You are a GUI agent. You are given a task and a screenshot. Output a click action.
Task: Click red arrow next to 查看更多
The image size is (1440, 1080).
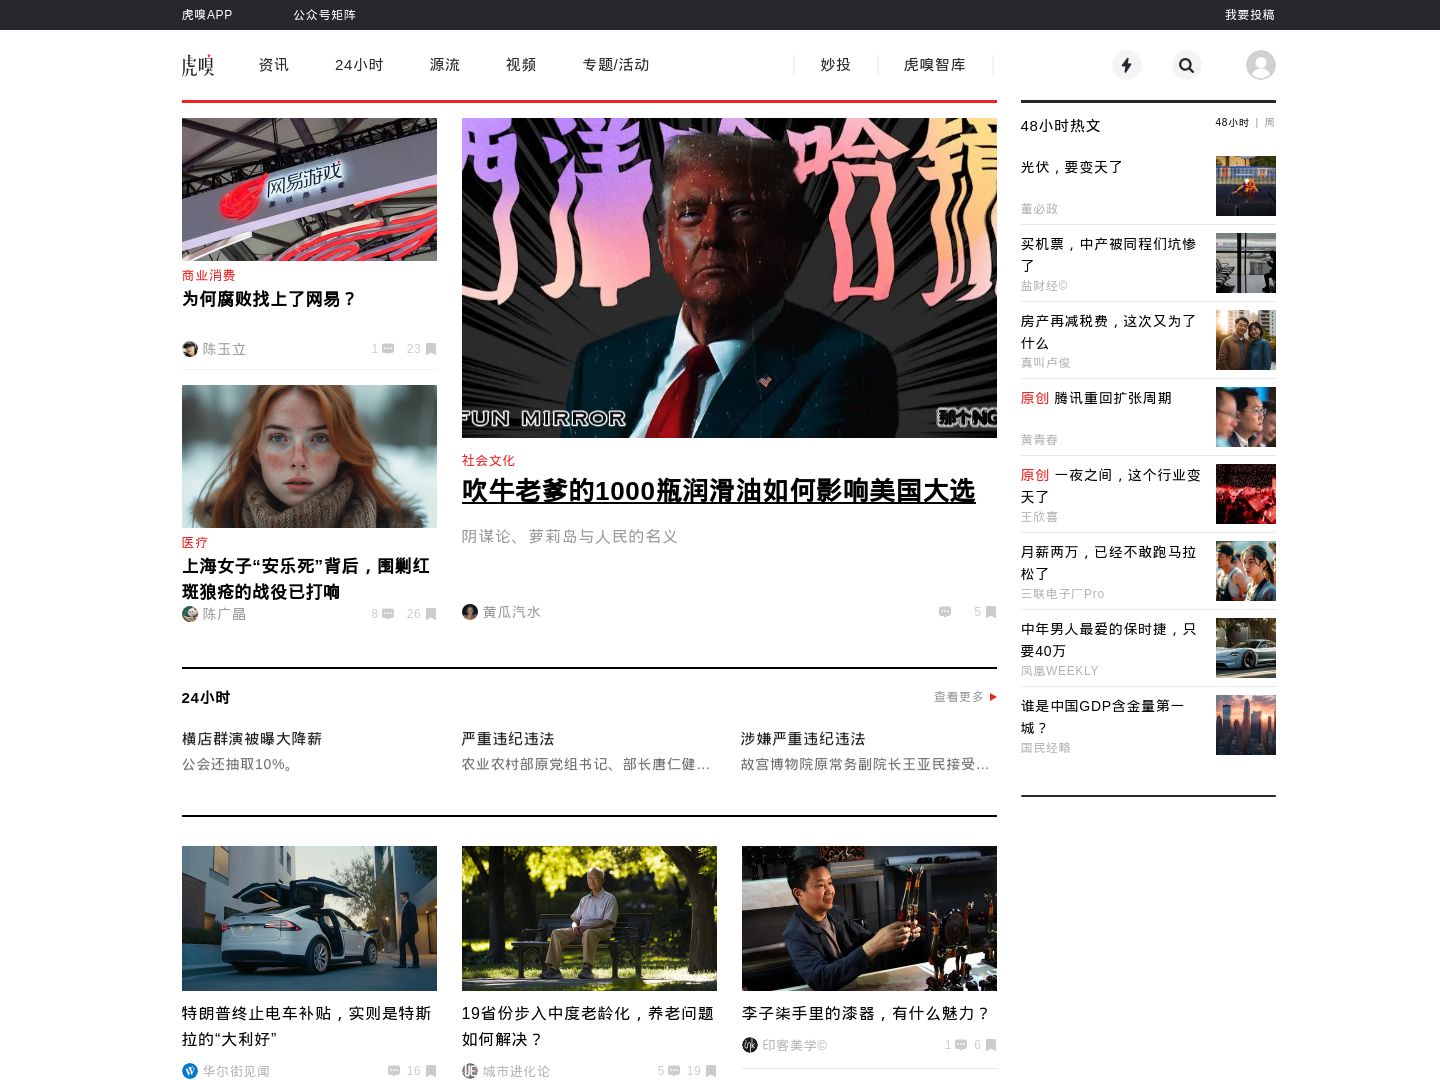tap(993, 697)
